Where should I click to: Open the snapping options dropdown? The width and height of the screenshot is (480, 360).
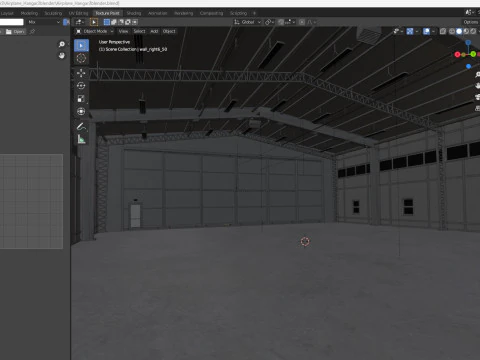(290, 22)
